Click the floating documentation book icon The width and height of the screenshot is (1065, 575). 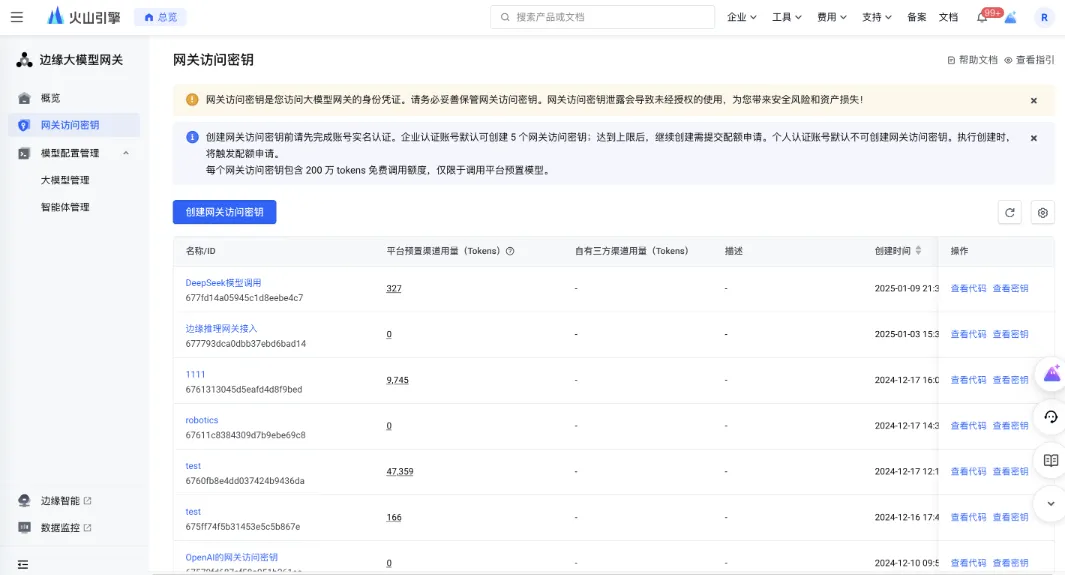click(x=1051, y=460)
